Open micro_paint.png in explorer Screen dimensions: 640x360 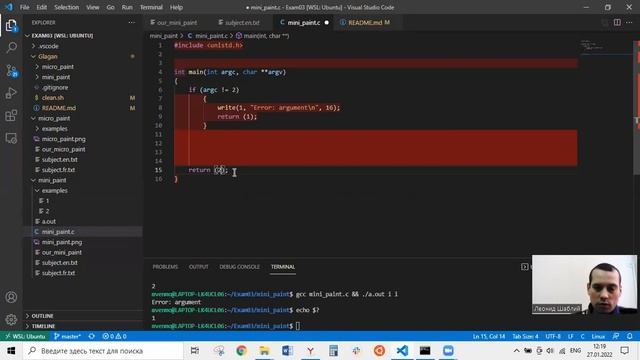(x=63, y=139)
